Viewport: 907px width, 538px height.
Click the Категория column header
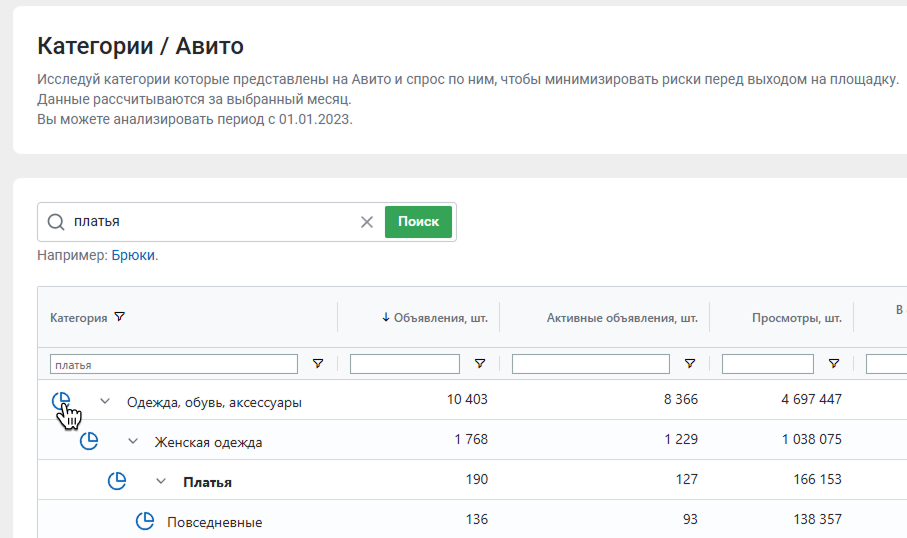tap(79, 318)
